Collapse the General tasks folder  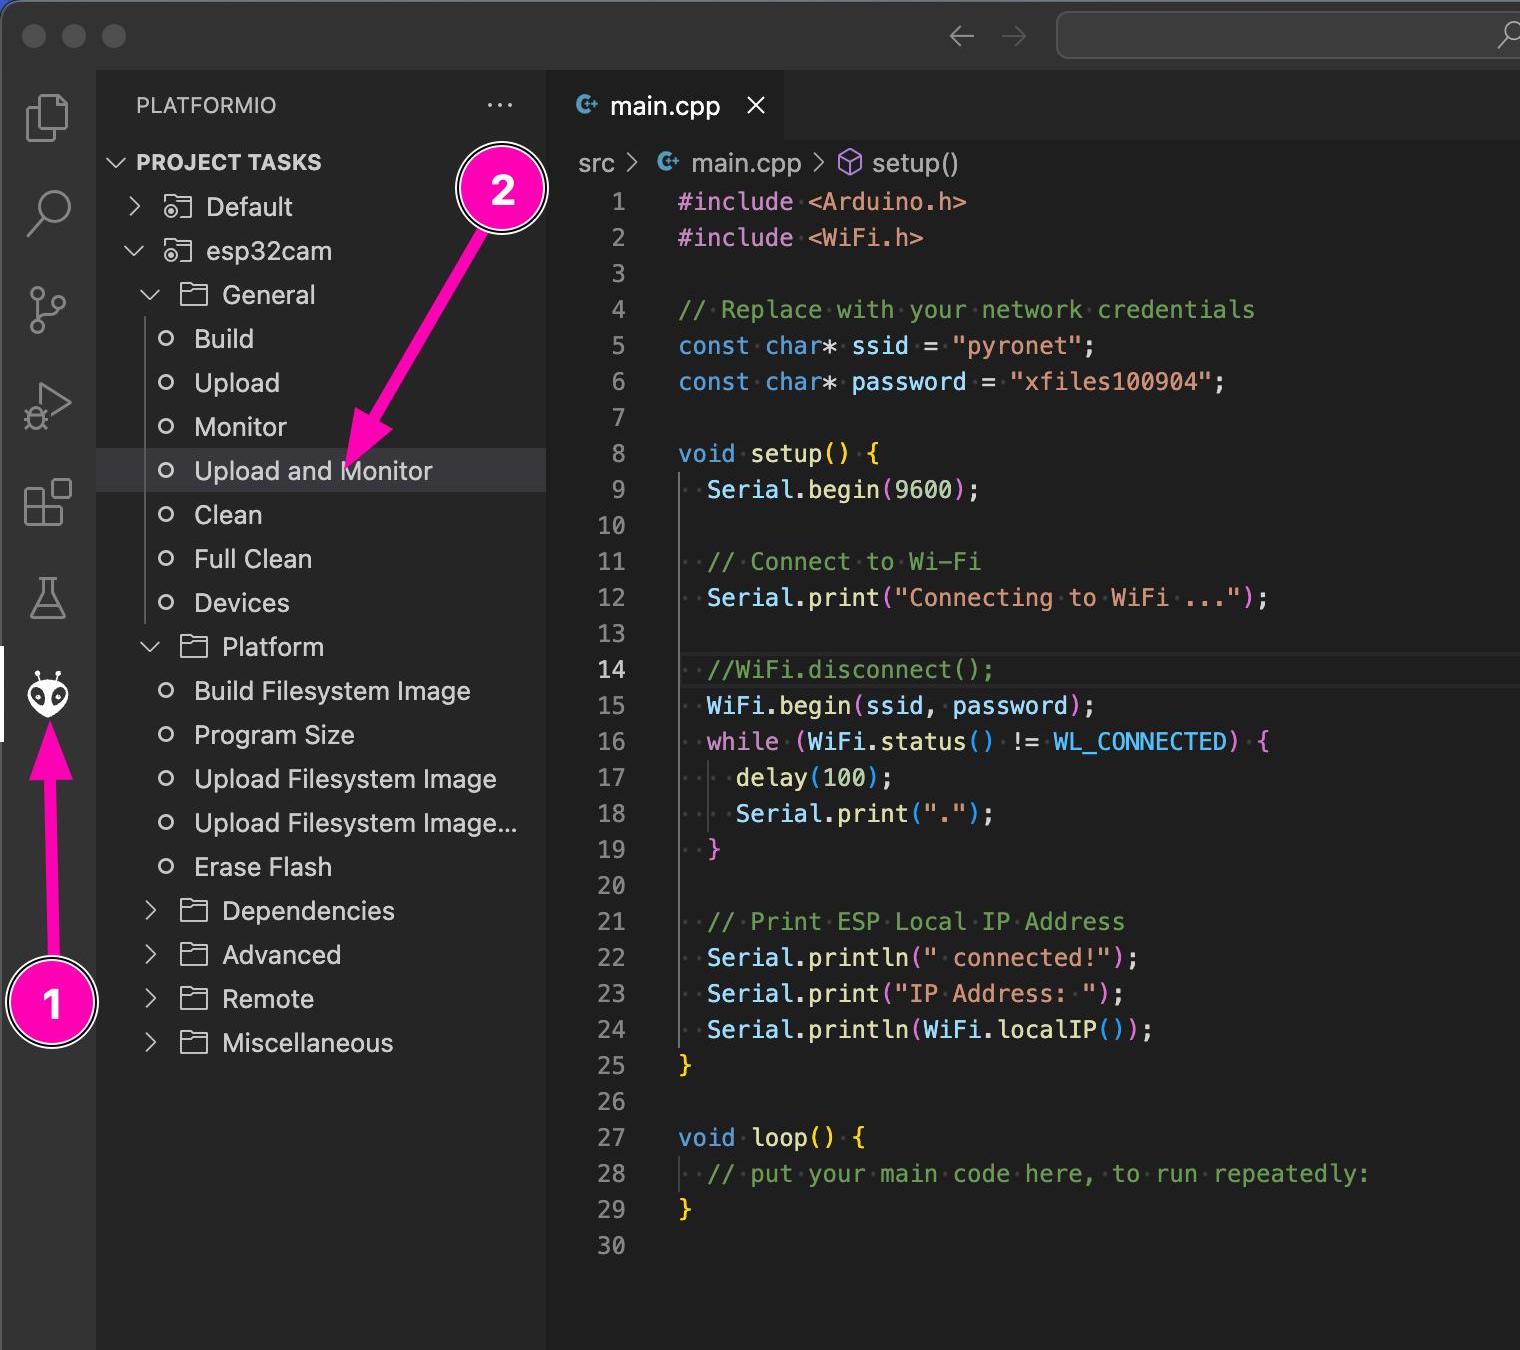(150, 295)
